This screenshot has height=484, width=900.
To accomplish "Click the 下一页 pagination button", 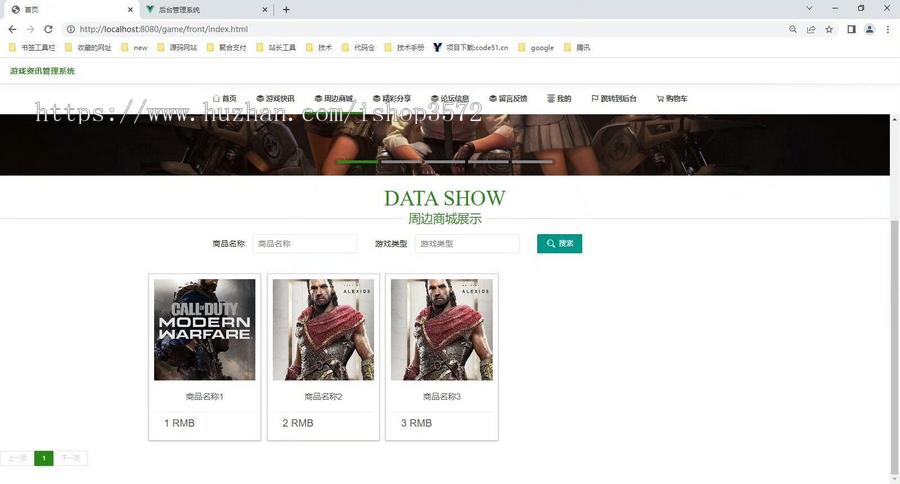I will pos(71,458).
